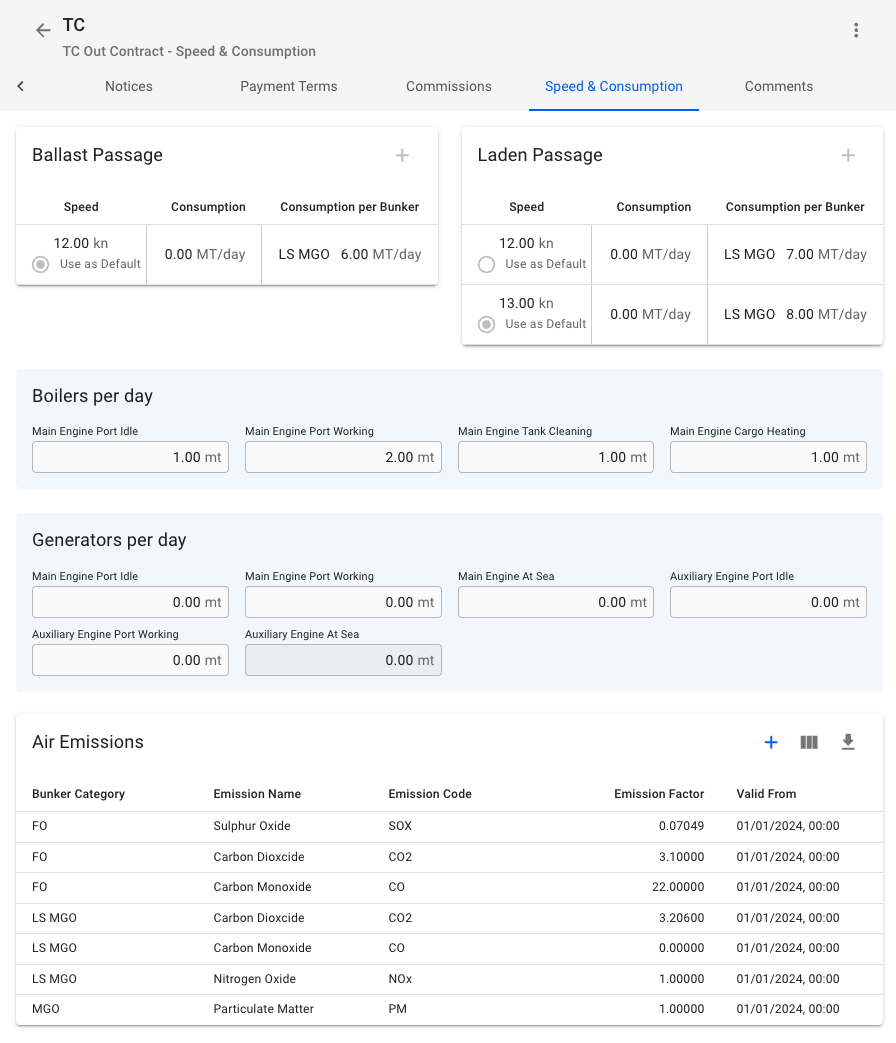The height and width of the screenshot is (1043, 896).
Task: Click Boilers Main Engine Cargo Heating field
Action: 767,457
